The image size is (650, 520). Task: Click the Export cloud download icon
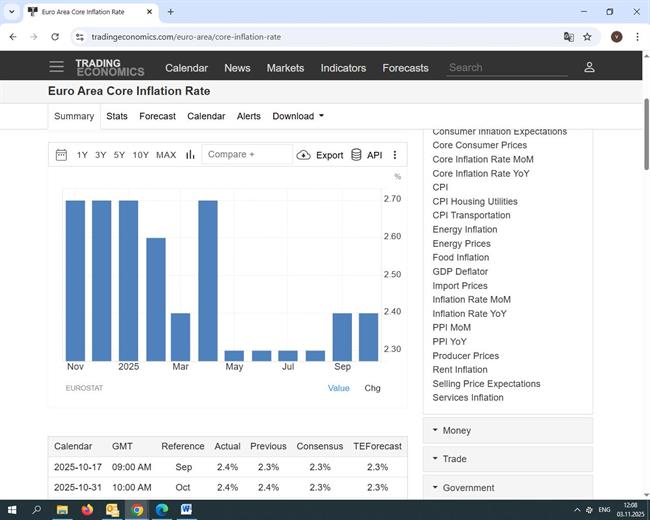[304, 155]
